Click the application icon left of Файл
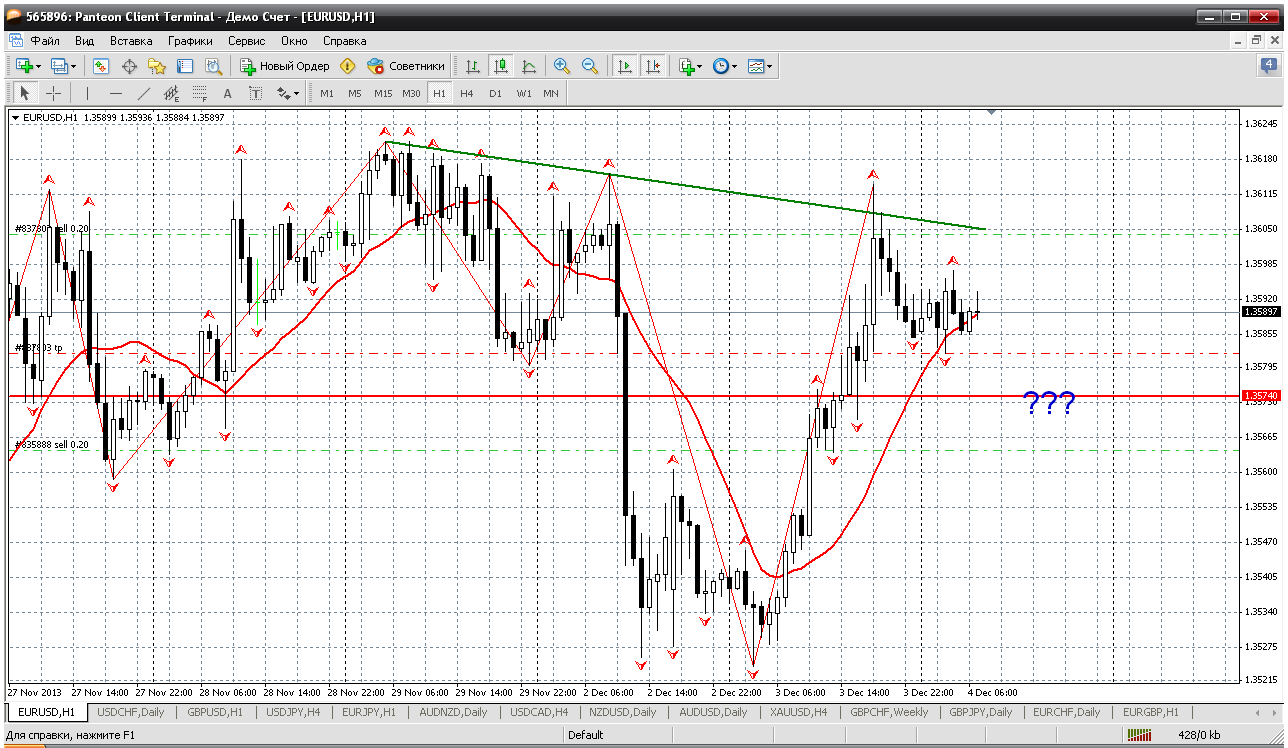This screenshot has width=1288, height=748. point(16,41)
